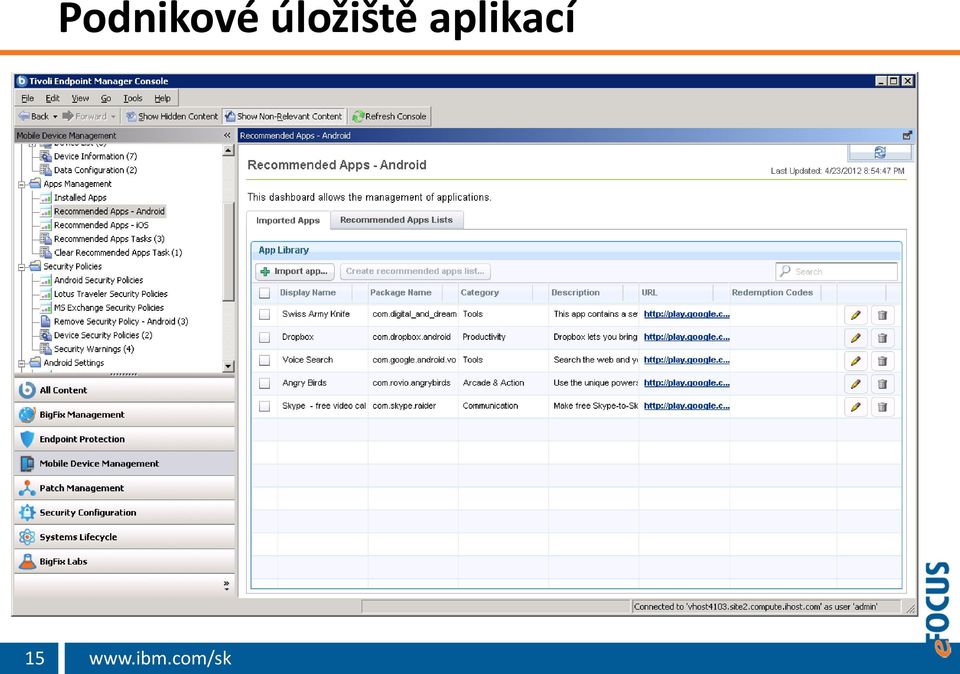The image size is (960, 674).
Task: Open the Forward button dropdown arrow
Action: tap(113, 116)
